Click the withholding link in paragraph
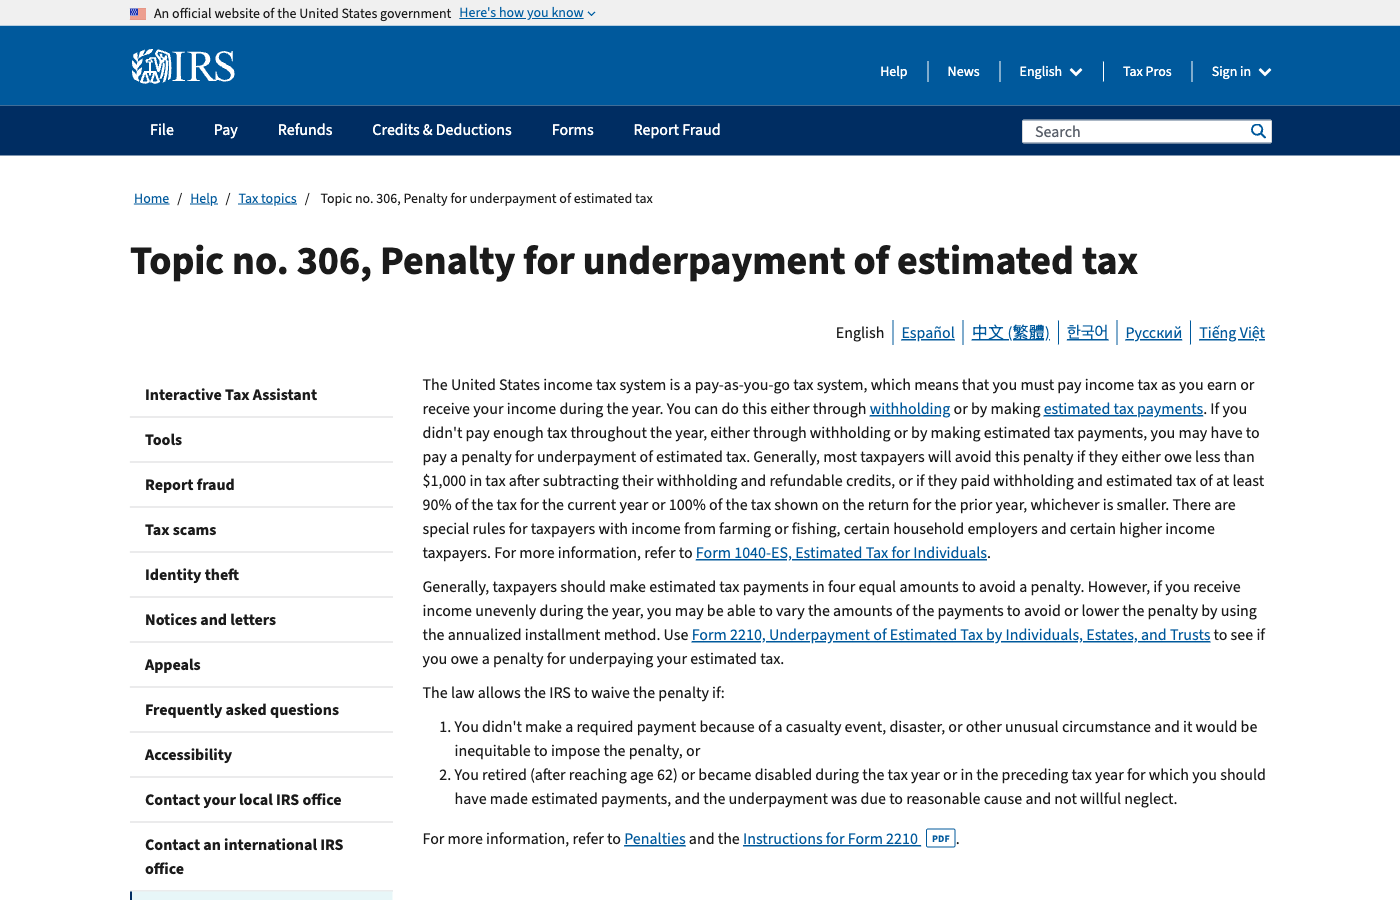Screen dimensions: 1400x900 pyautogui.click(x=910, y=409)
